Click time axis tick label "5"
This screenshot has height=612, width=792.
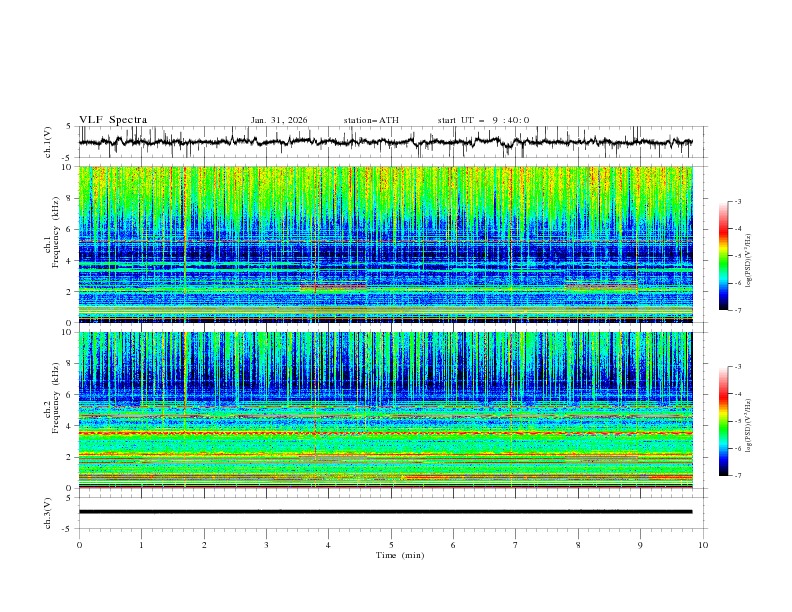click(x=391, y=545)
